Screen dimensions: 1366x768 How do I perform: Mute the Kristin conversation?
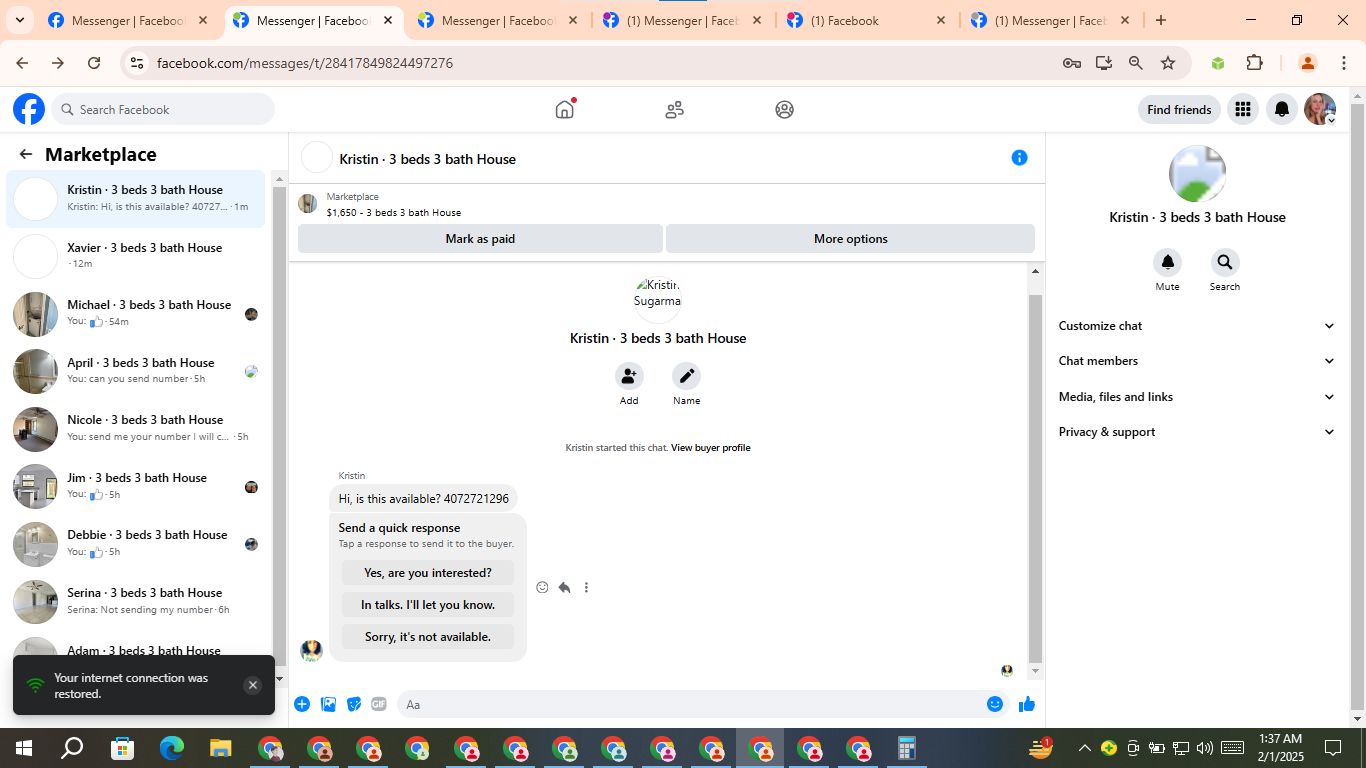point(1167,263)
